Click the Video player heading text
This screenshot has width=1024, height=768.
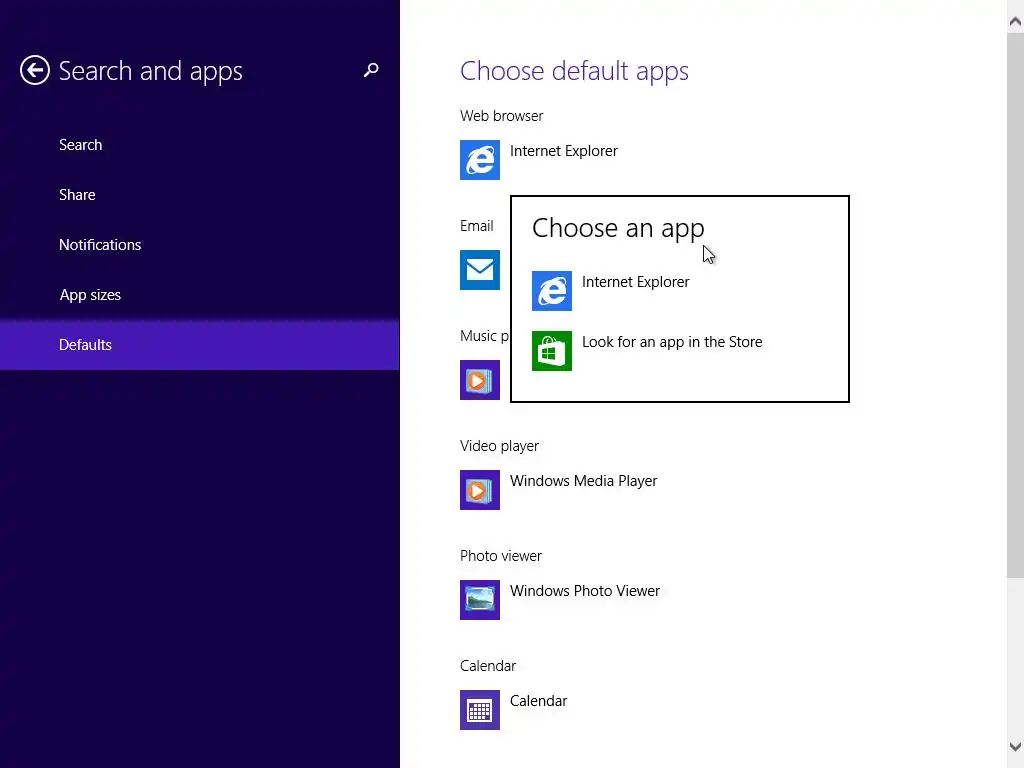coord(499,446)
